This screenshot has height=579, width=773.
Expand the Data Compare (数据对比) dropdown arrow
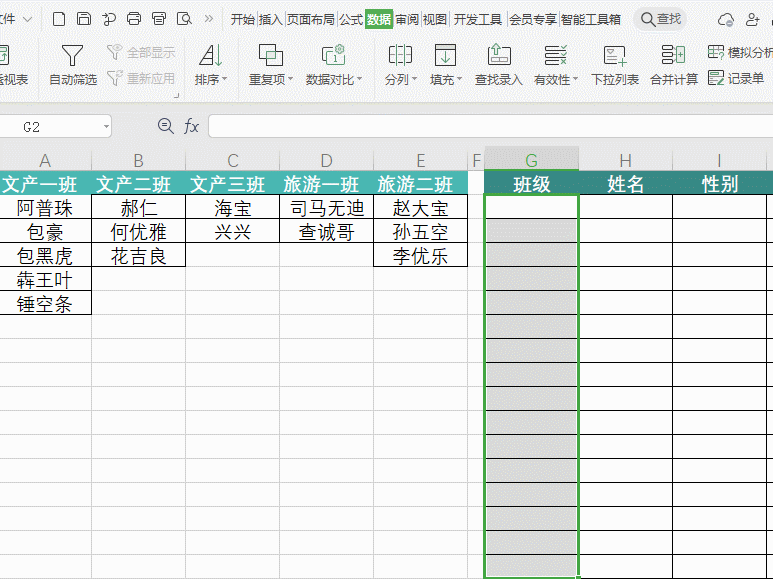pyautogui.click(x=359, y=79)
